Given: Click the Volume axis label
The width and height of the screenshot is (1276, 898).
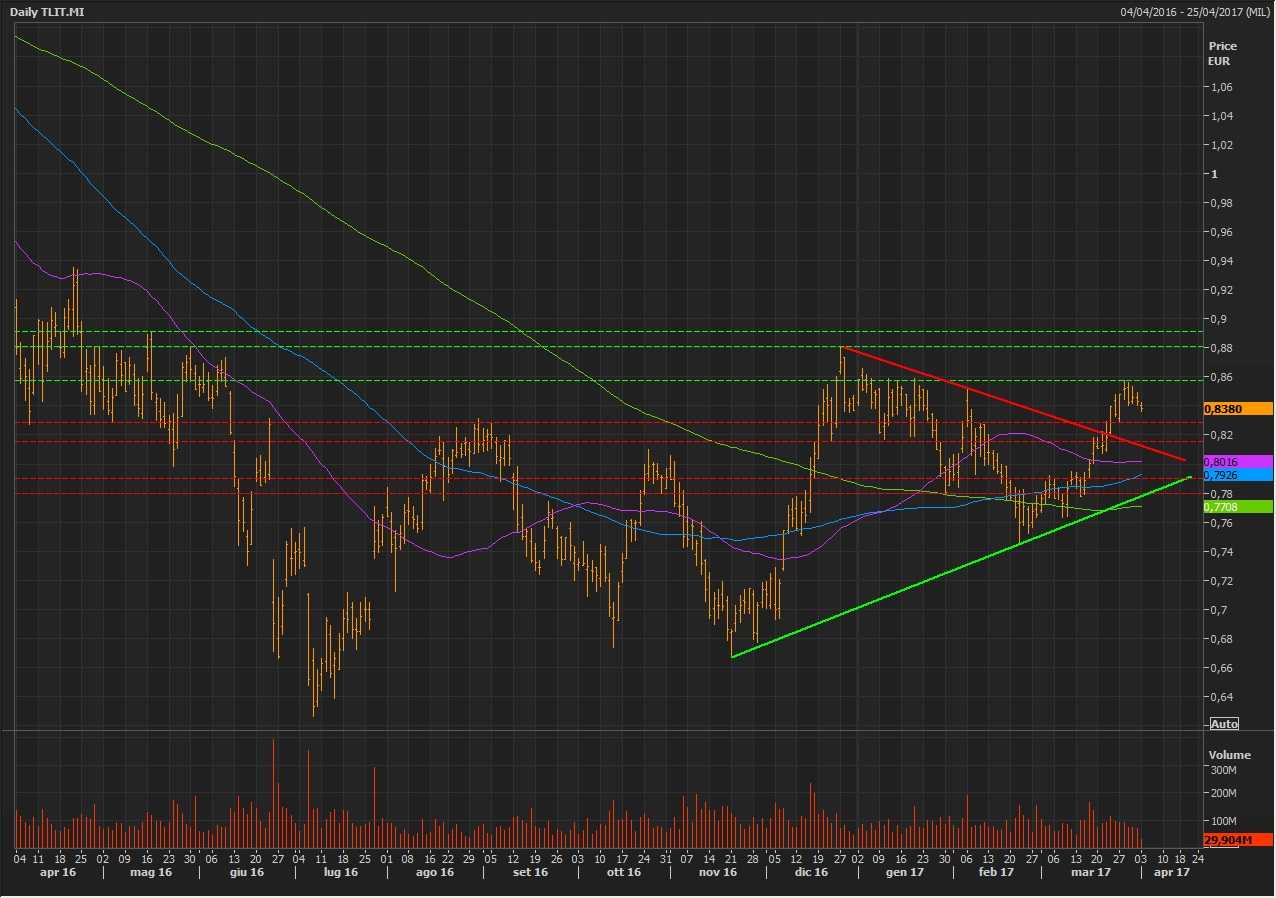Looking at the screenshot, I should pyautogui.click(x=1229, y=755).
